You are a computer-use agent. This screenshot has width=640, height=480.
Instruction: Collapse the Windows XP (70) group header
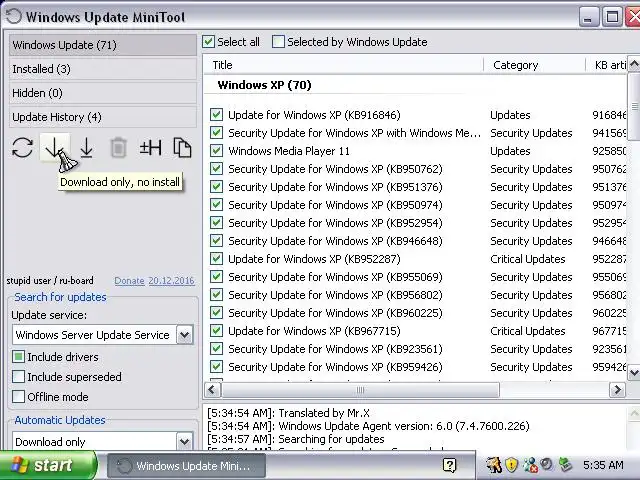click(264, 85)
